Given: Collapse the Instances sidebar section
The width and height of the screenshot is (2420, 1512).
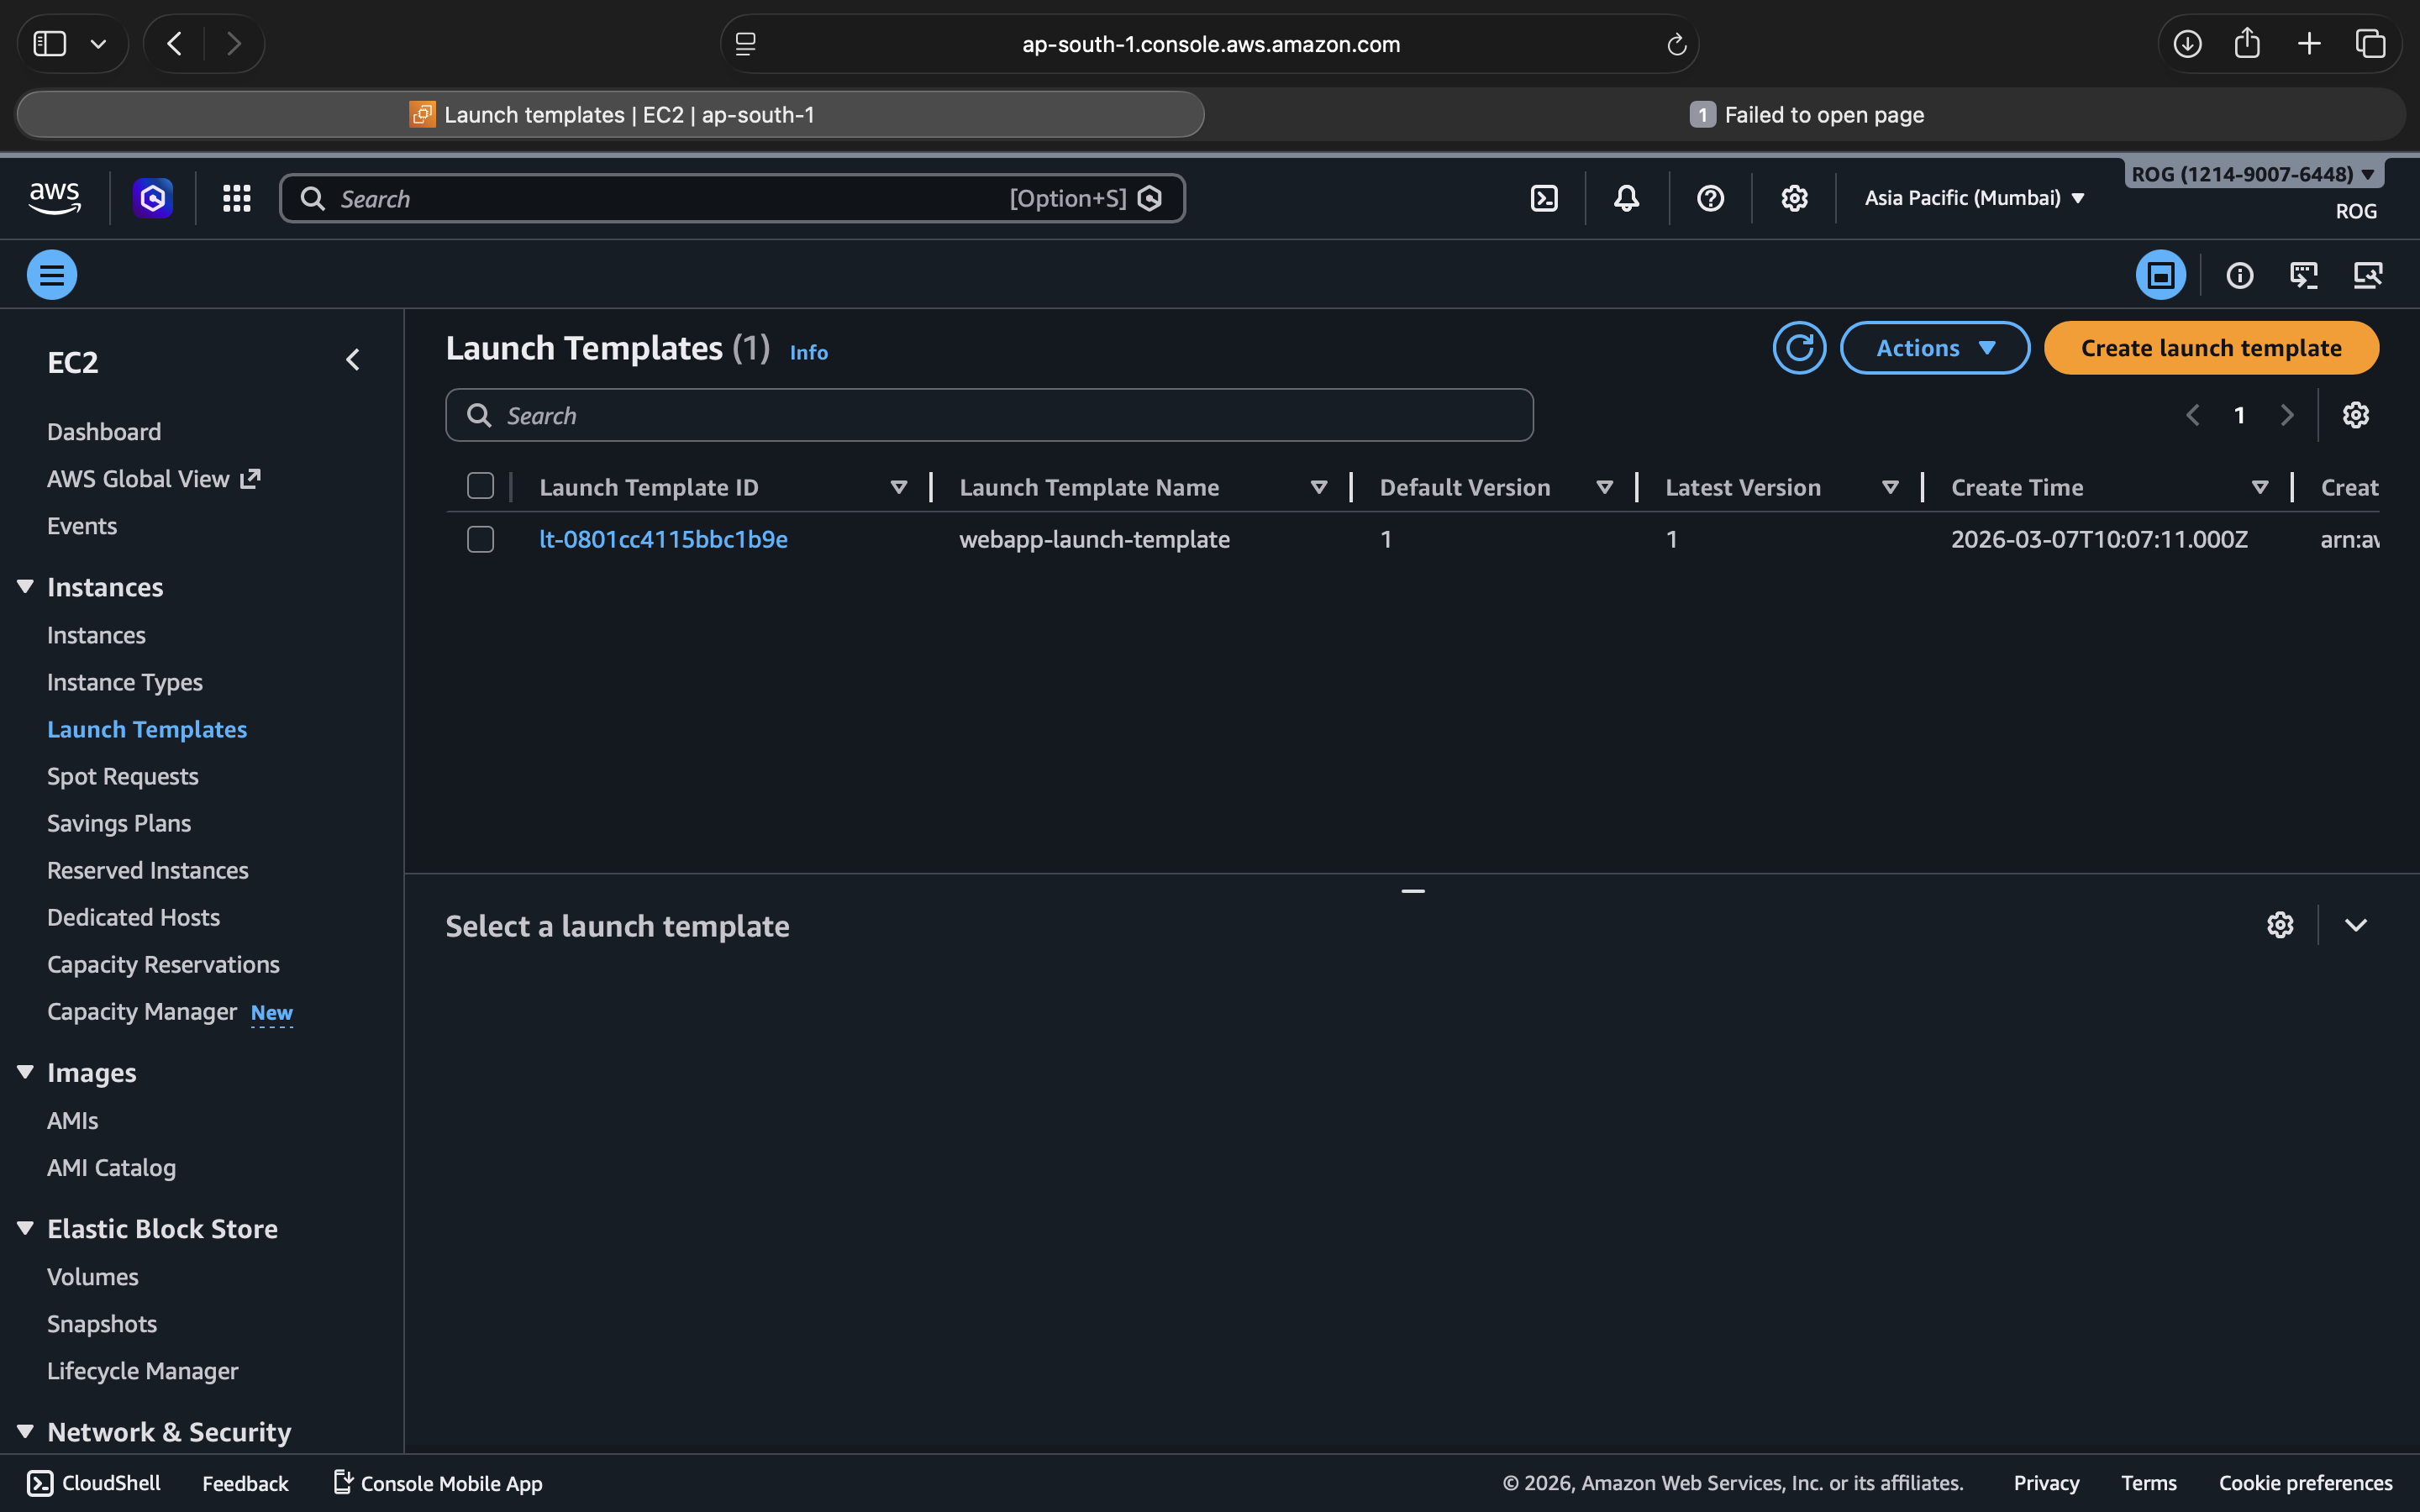Looking at the screenshot, I should pyautogui.click(x=26, y=587).
